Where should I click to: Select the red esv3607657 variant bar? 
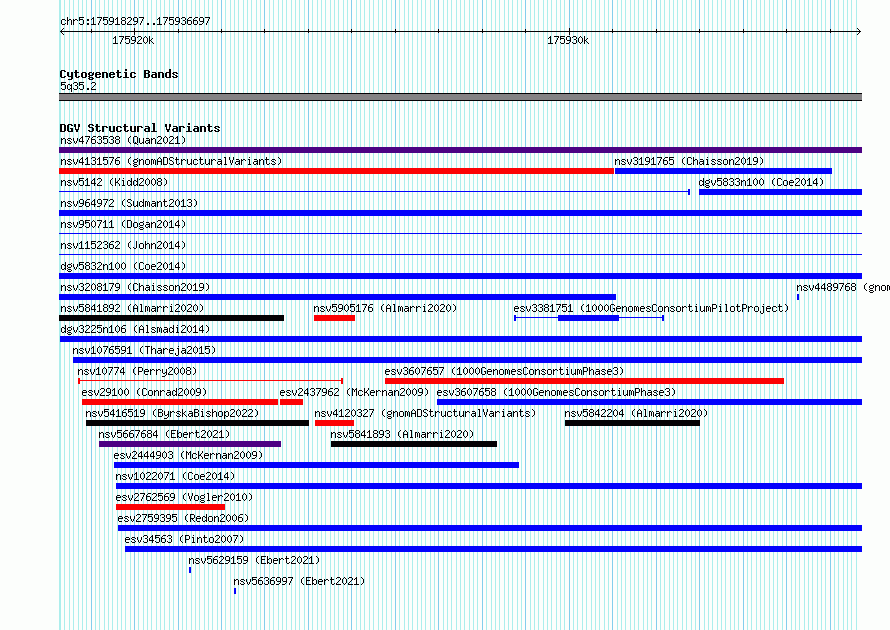coord(585,381)
